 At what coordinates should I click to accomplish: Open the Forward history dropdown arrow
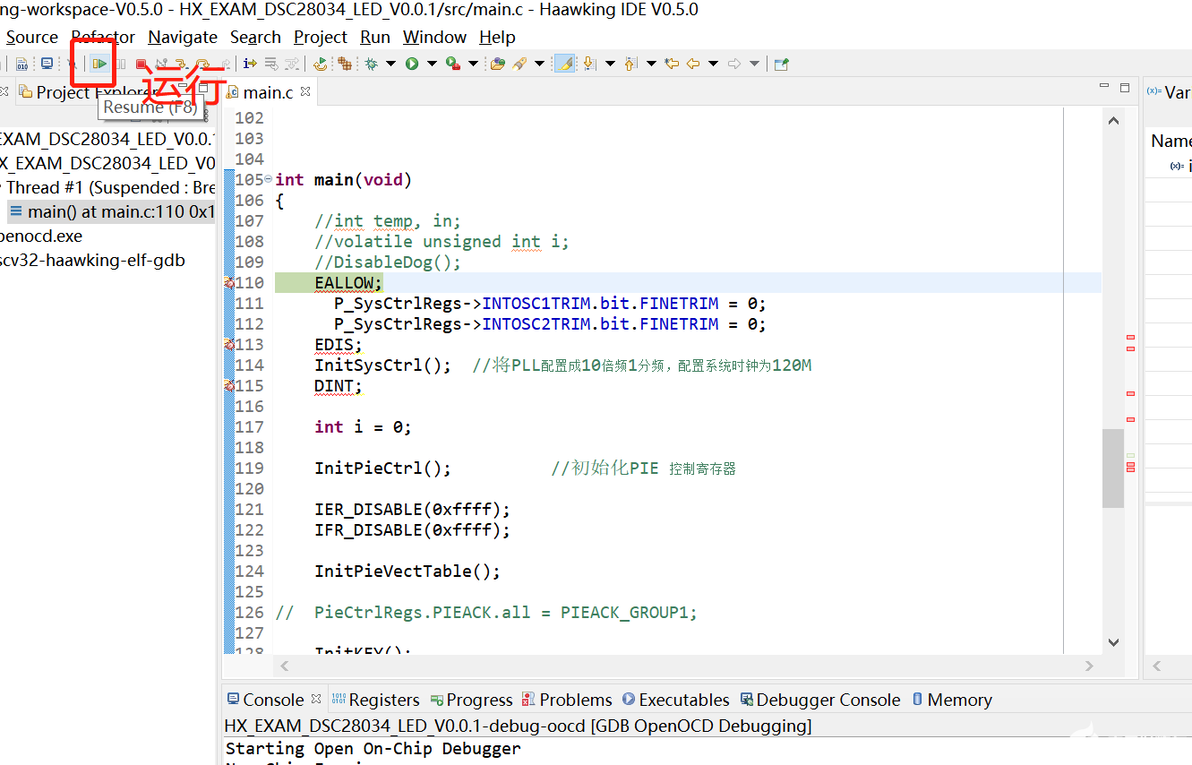click(x=754, y=64)
